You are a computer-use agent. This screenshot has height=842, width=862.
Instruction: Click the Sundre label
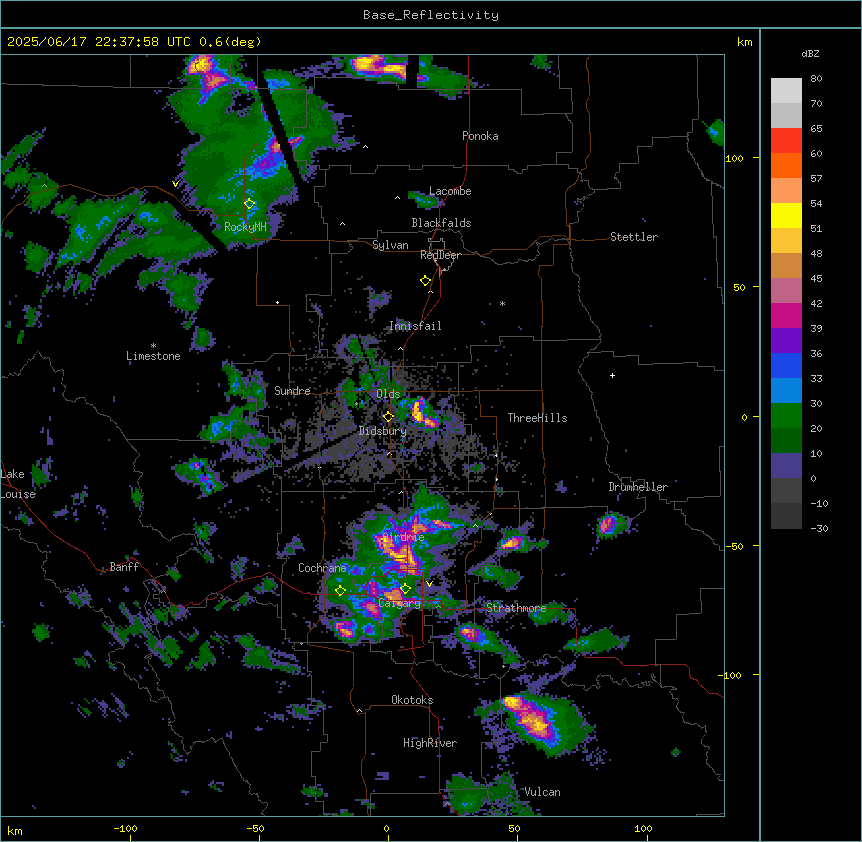[x=292, y=391]
